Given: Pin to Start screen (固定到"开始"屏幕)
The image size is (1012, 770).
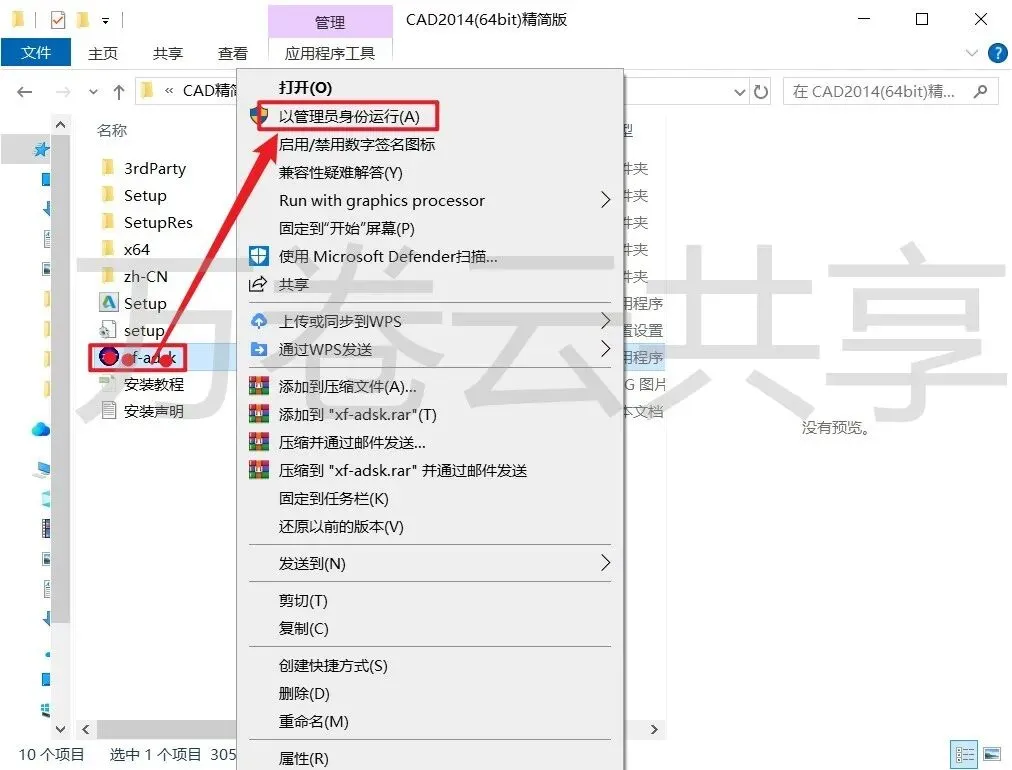Looking at the screenshot, I should pyautogui.click(x=347, y=228).
